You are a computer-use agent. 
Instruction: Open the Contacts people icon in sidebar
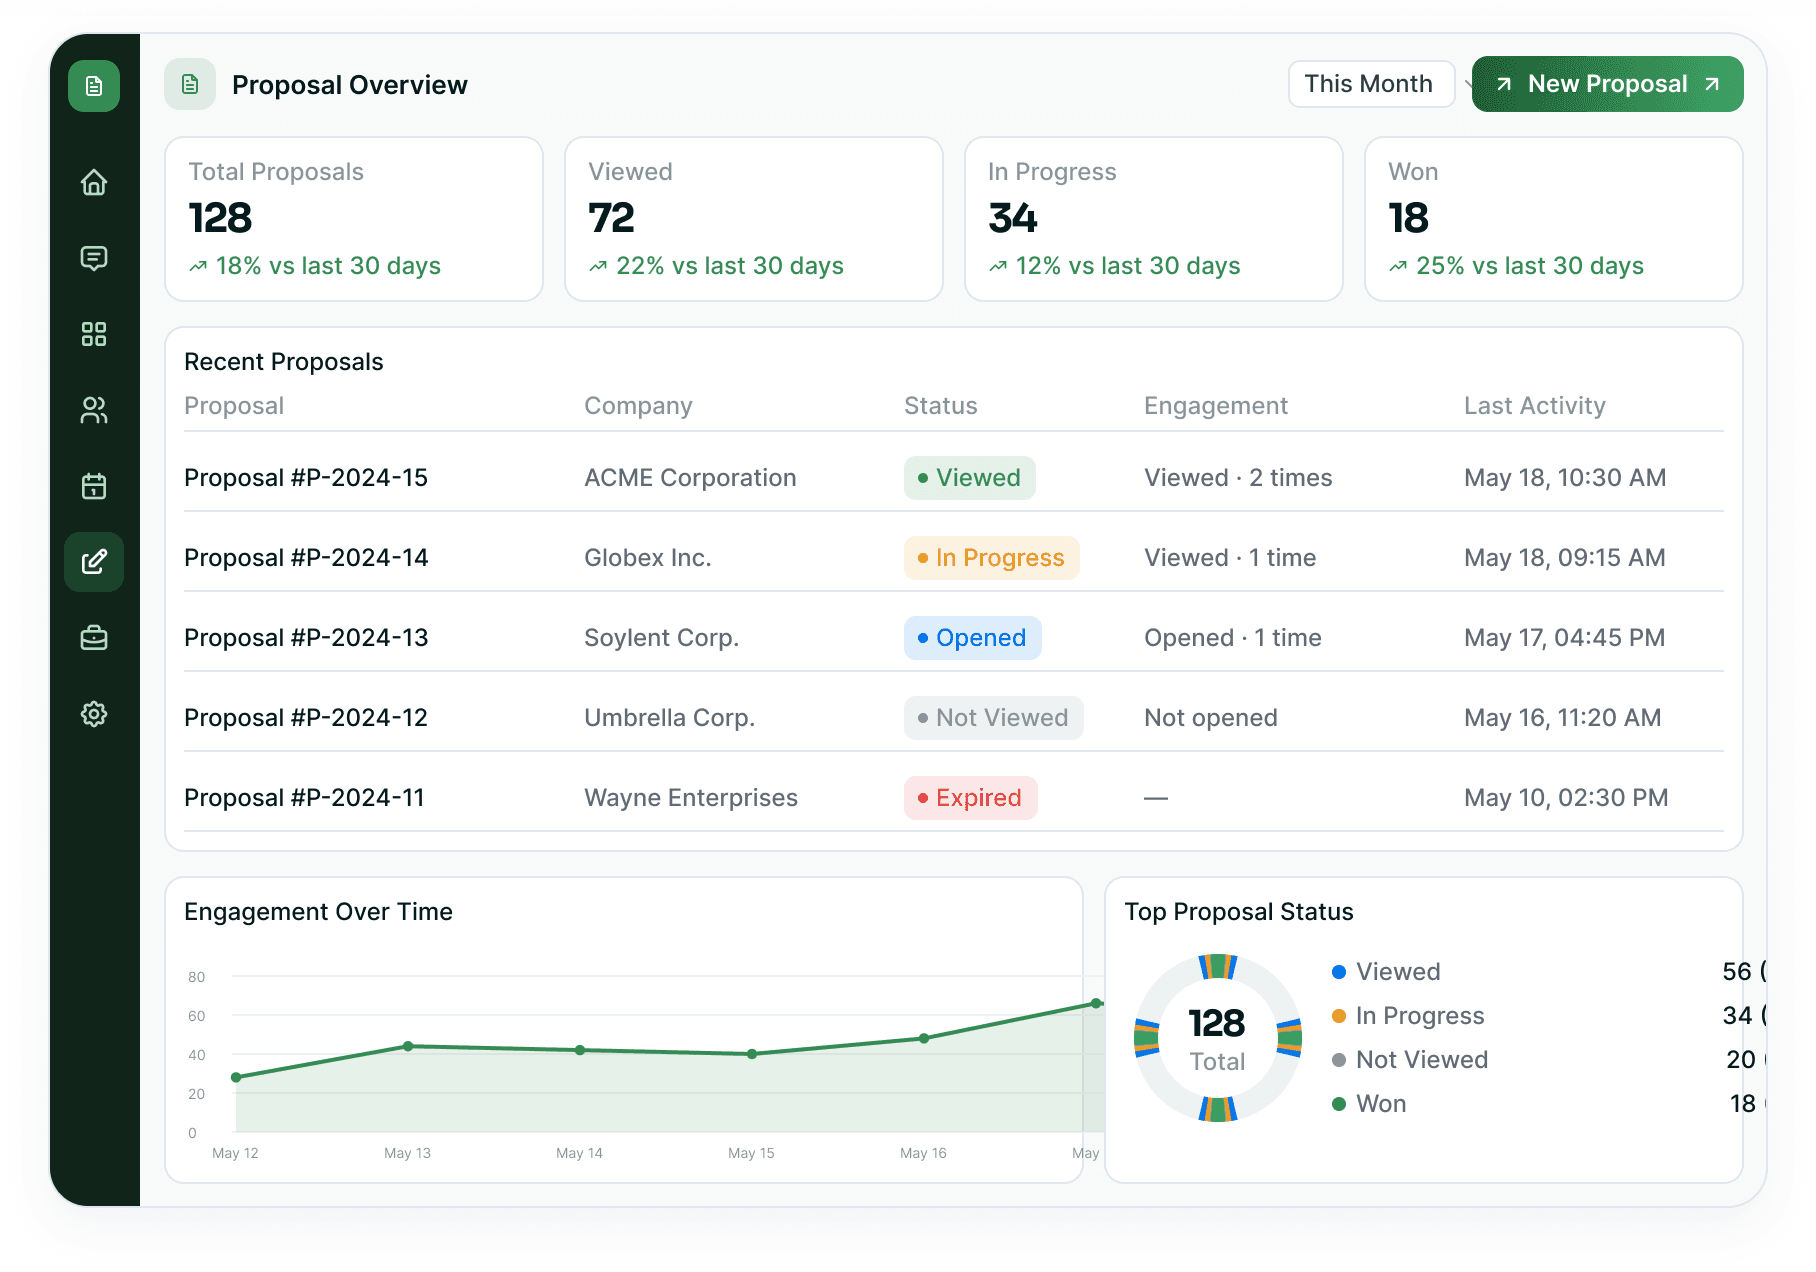click(x=94, y=410)
